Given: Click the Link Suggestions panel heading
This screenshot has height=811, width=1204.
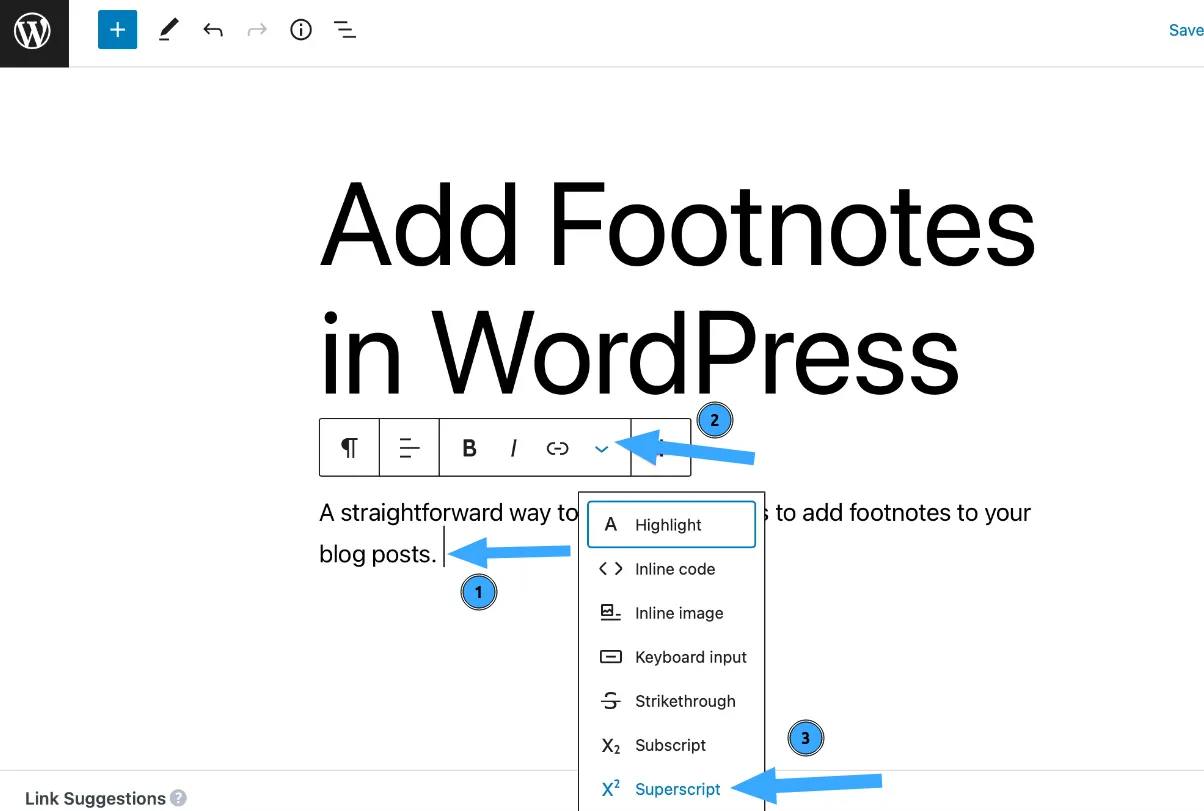Looking at the screenshot, I should tap(95, 798).
